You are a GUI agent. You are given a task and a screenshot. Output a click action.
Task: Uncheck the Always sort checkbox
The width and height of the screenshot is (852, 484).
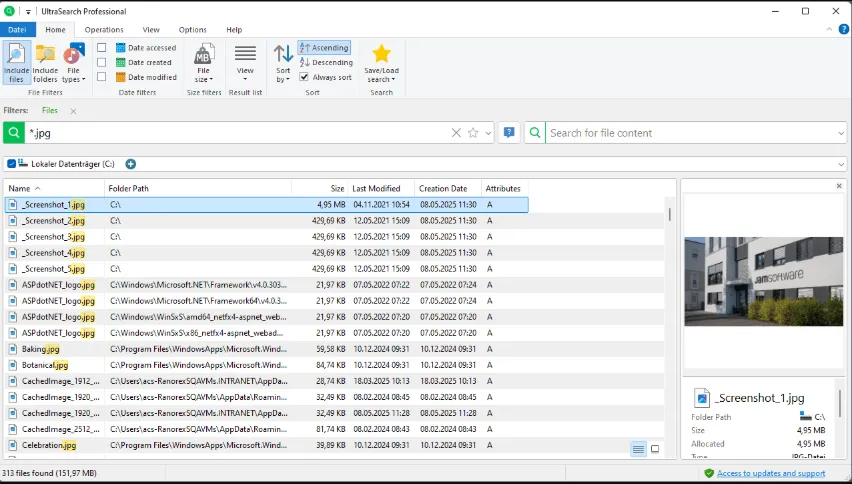pyautogui.click(x=304, y=77)
